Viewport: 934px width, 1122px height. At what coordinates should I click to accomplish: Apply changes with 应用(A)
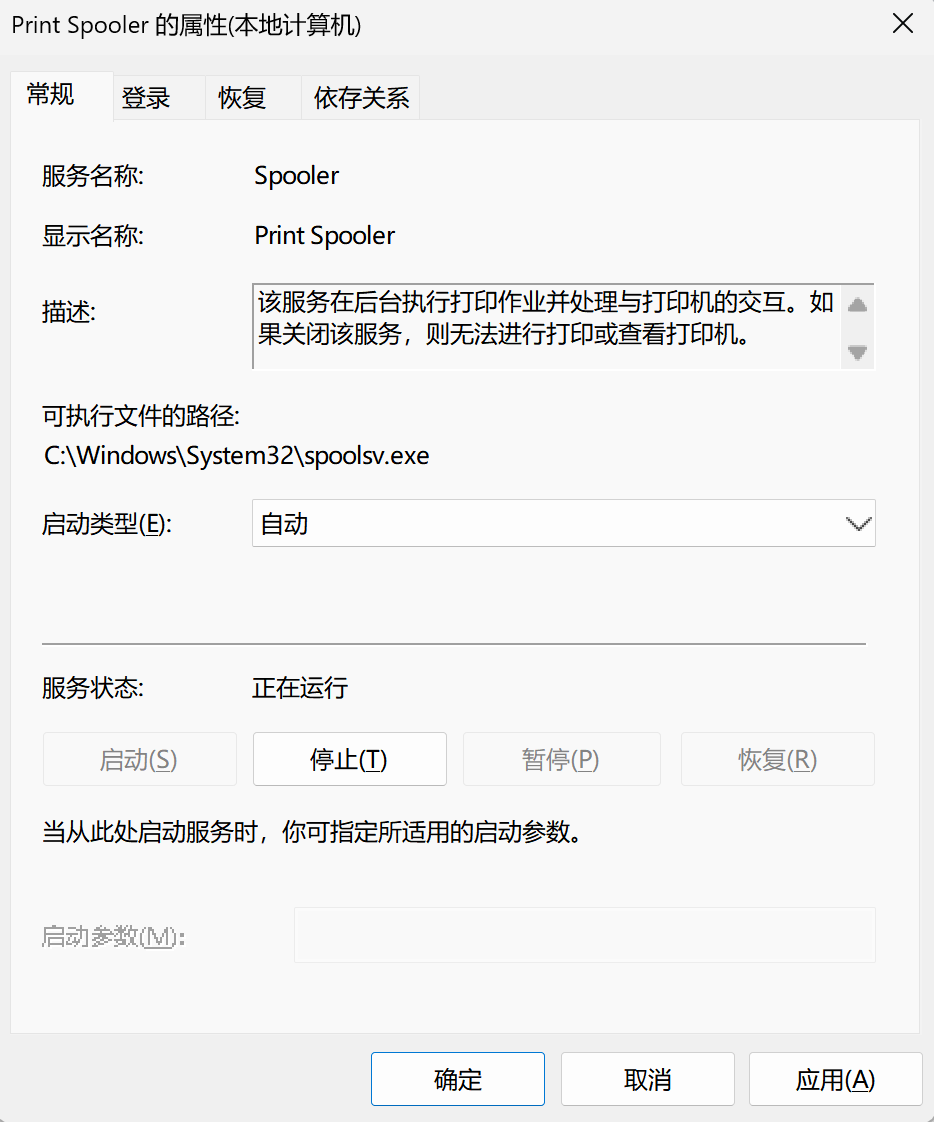coord(835,1079)
